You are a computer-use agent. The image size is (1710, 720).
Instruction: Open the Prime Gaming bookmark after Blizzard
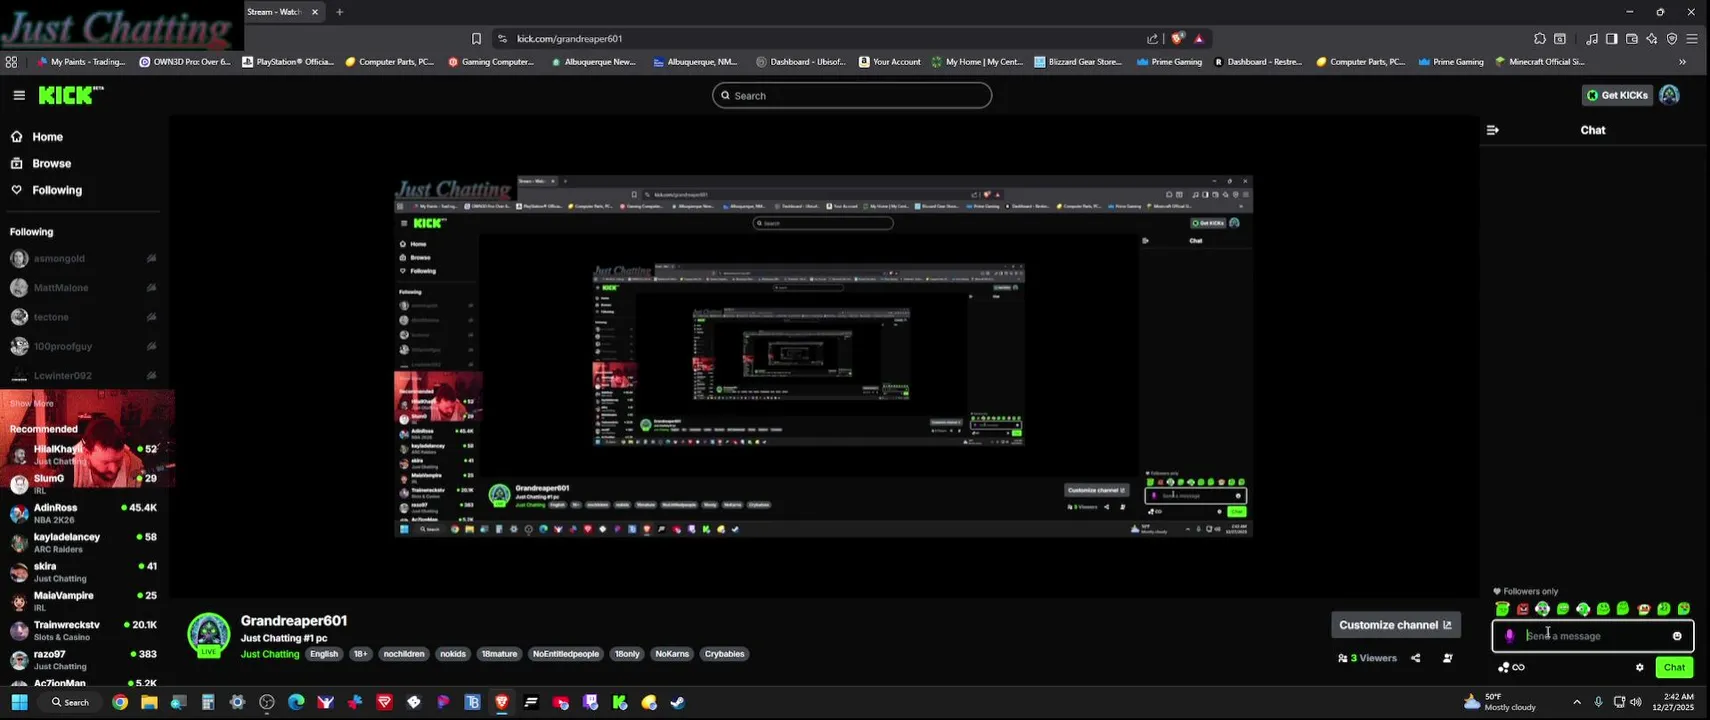point(1169,62)
